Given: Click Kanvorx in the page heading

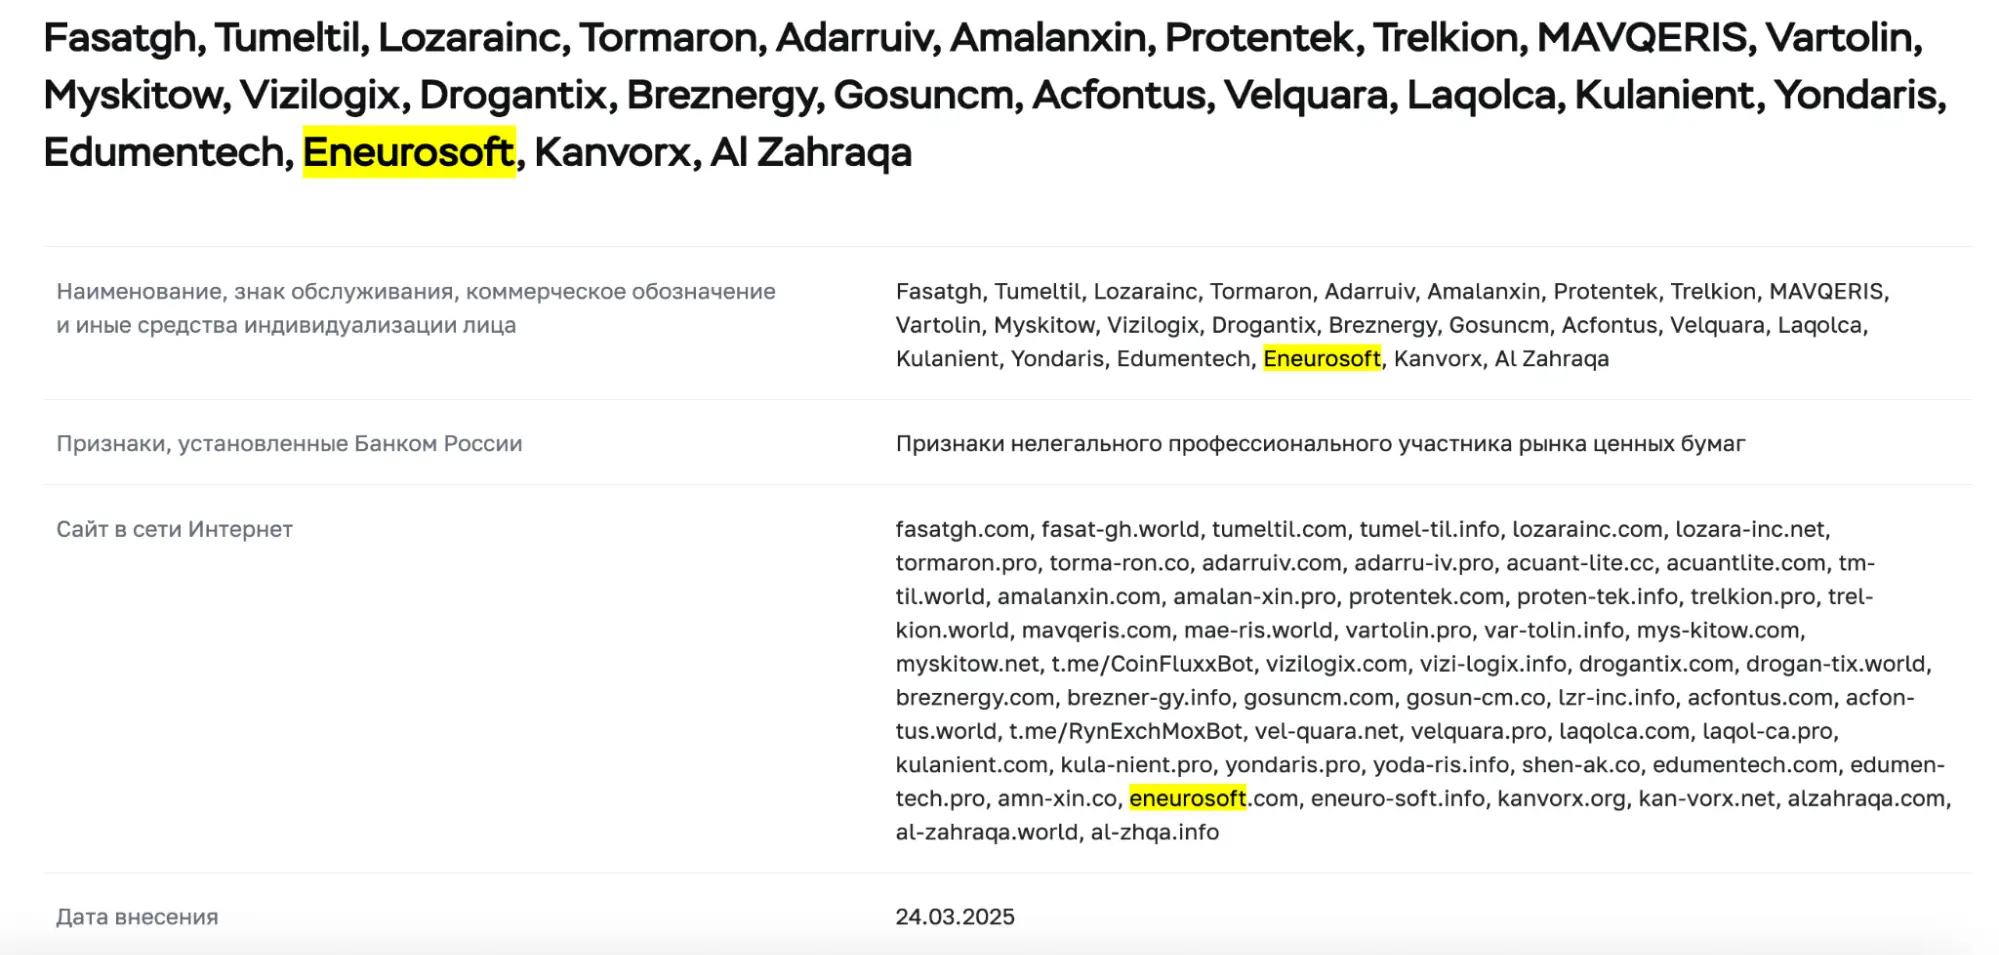Looking at the screenshot, I should tap(612, 153).
